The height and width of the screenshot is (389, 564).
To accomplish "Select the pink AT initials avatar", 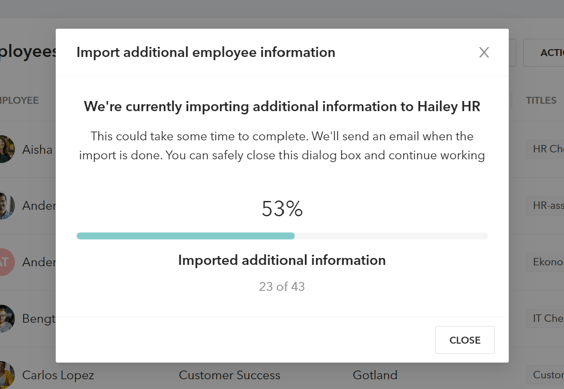I will [6, 262].
